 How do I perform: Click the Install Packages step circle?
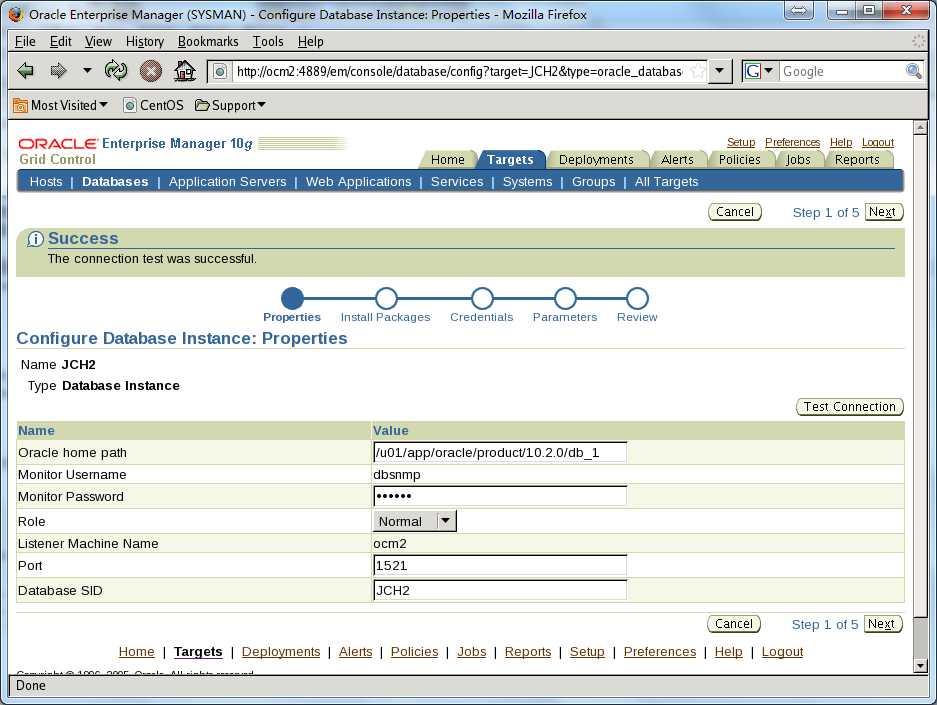click(x=386, y=298)
